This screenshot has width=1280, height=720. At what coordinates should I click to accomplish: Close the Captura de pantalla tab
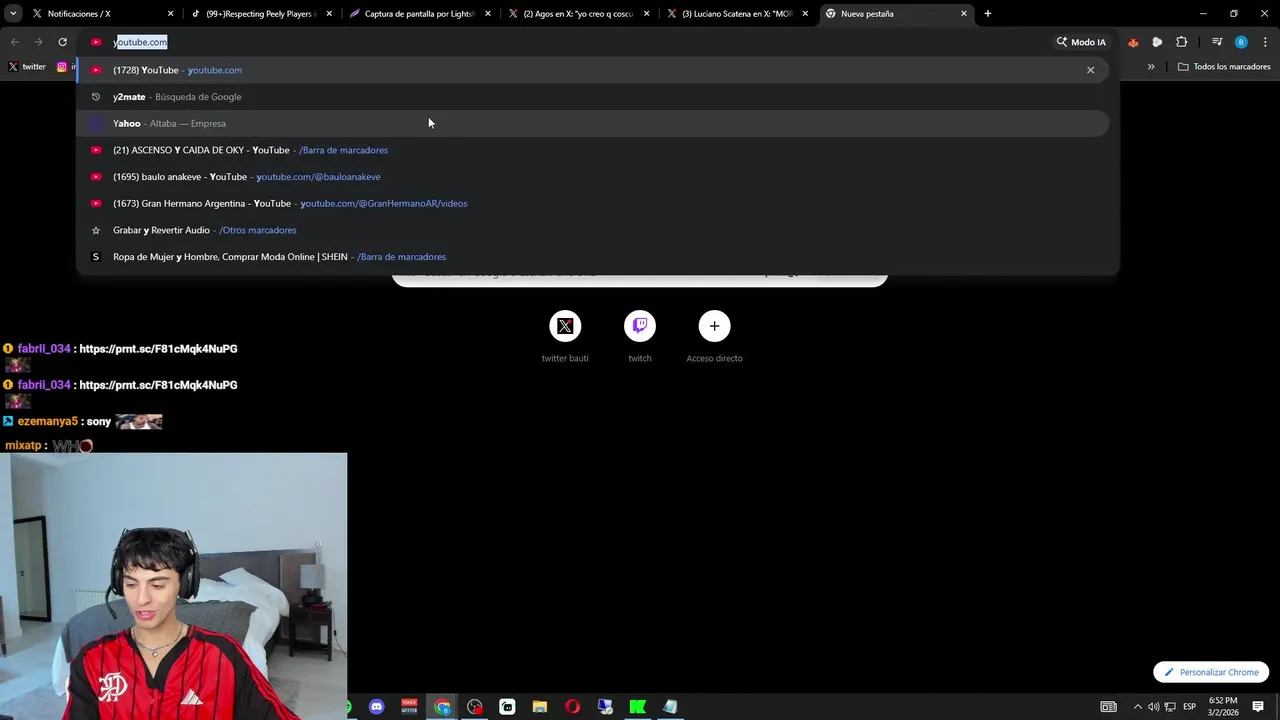click(488, 14)
